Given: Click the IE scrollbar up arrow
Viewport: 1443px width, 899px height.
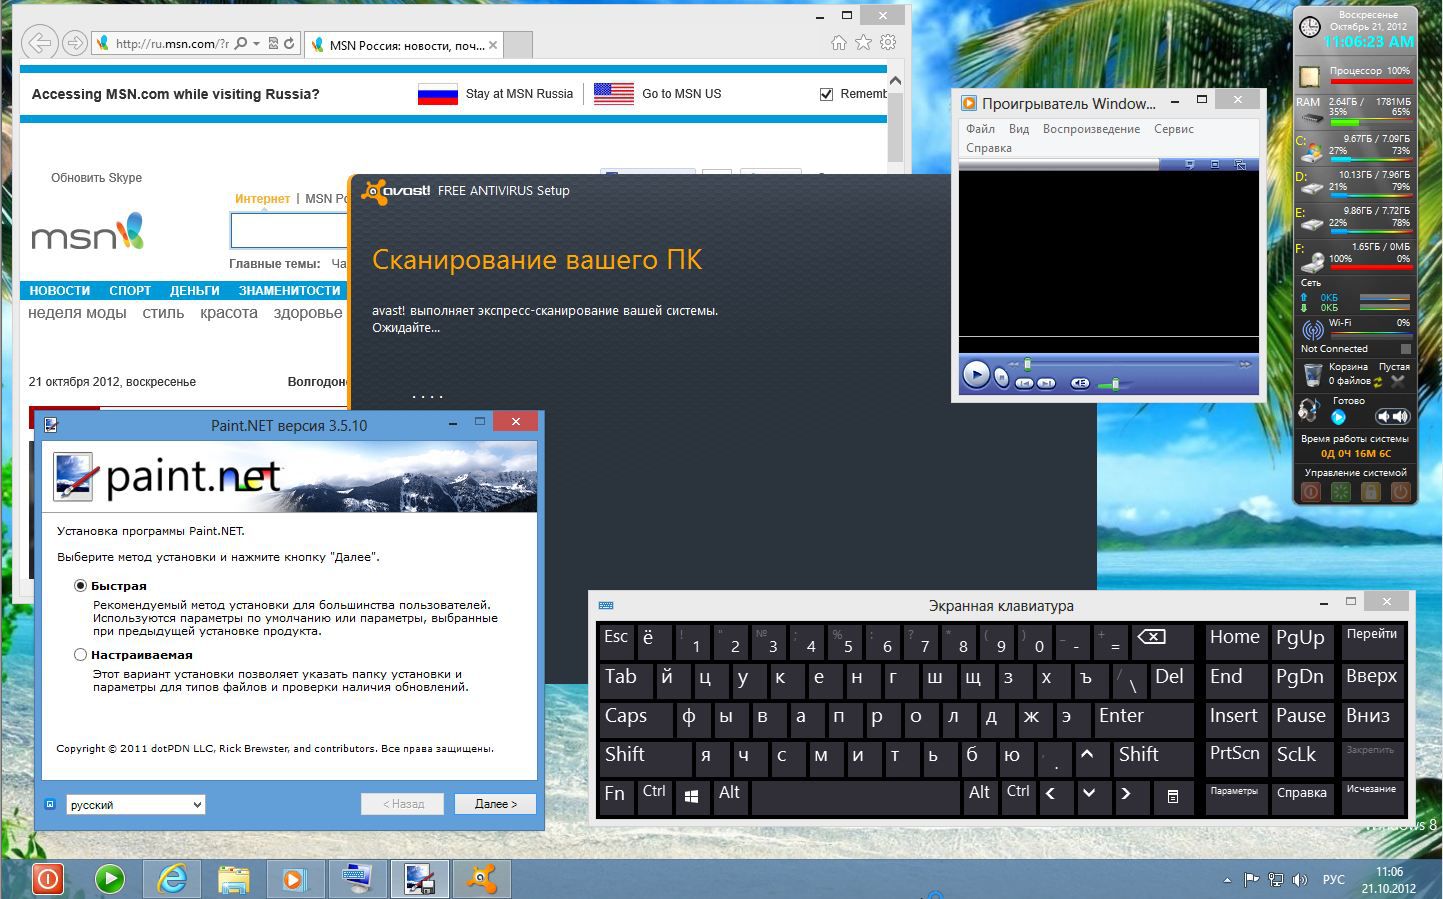Looking at the screenshot, I should pos(895,80).
